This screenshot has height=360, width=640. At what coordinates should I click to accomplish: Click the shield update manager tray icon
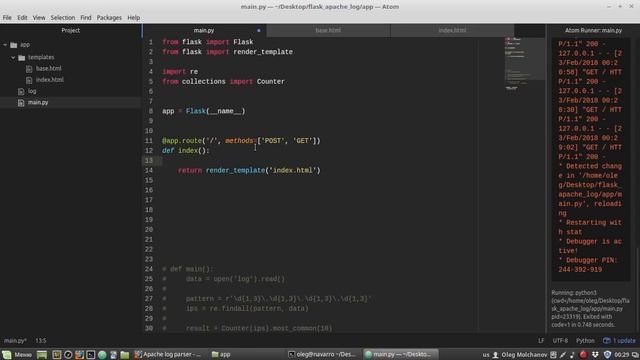click(x=607, y=355)
